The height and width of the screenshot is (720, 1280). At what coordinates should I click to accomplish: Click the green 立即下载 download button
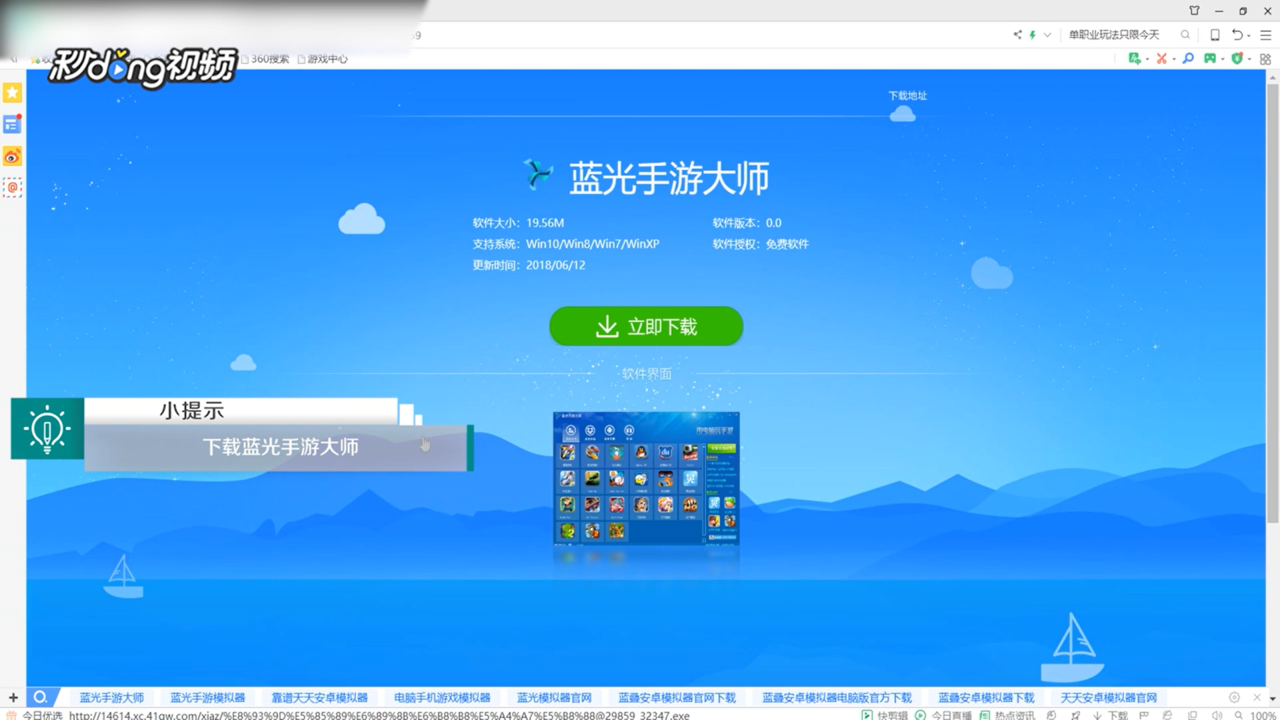[646, 326]
